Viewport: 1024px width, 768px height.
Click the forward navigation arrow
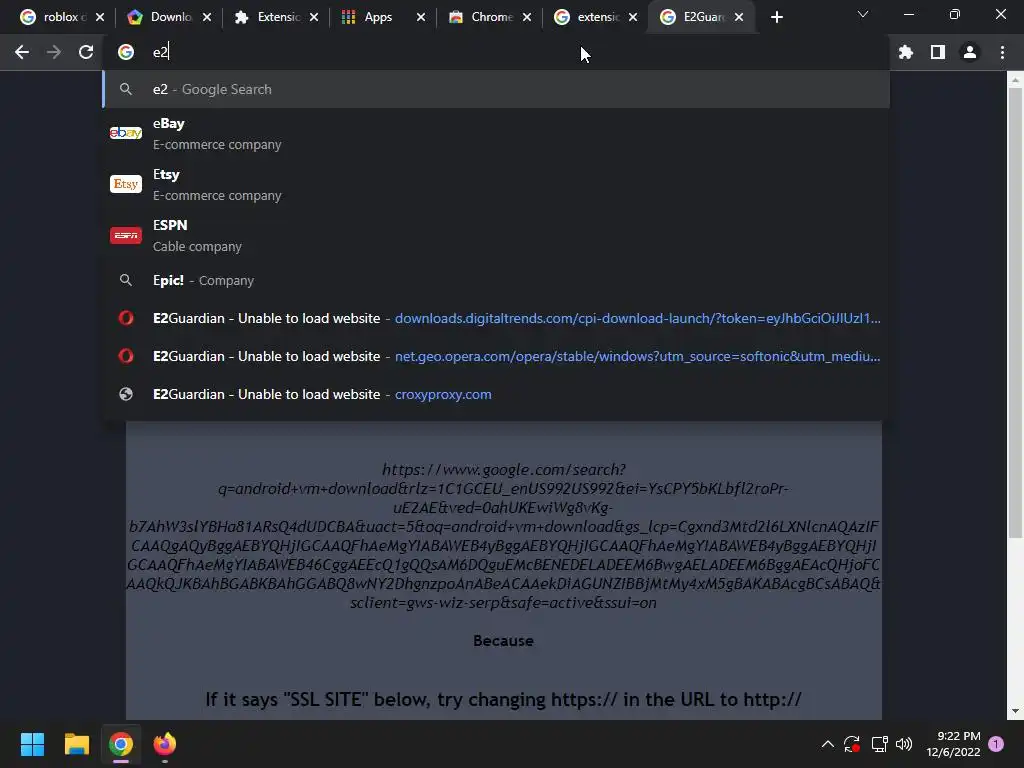tap(54, 52)
